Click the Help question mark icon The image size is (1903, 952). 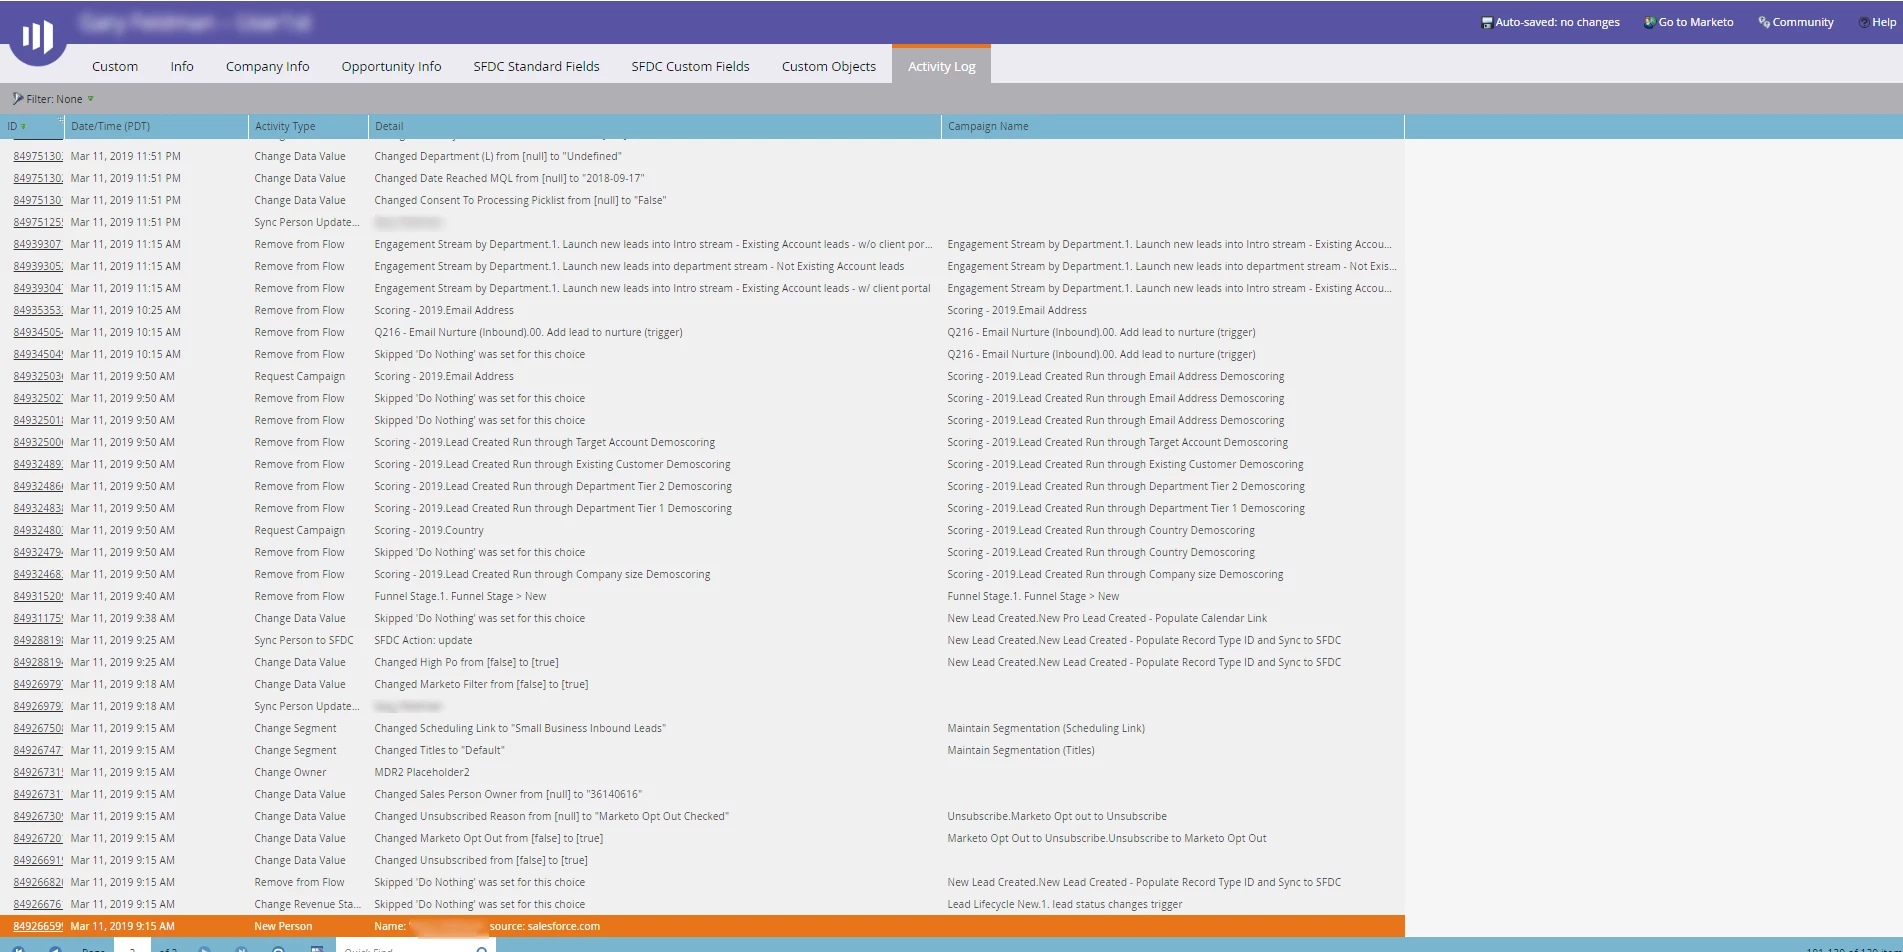1864,22
